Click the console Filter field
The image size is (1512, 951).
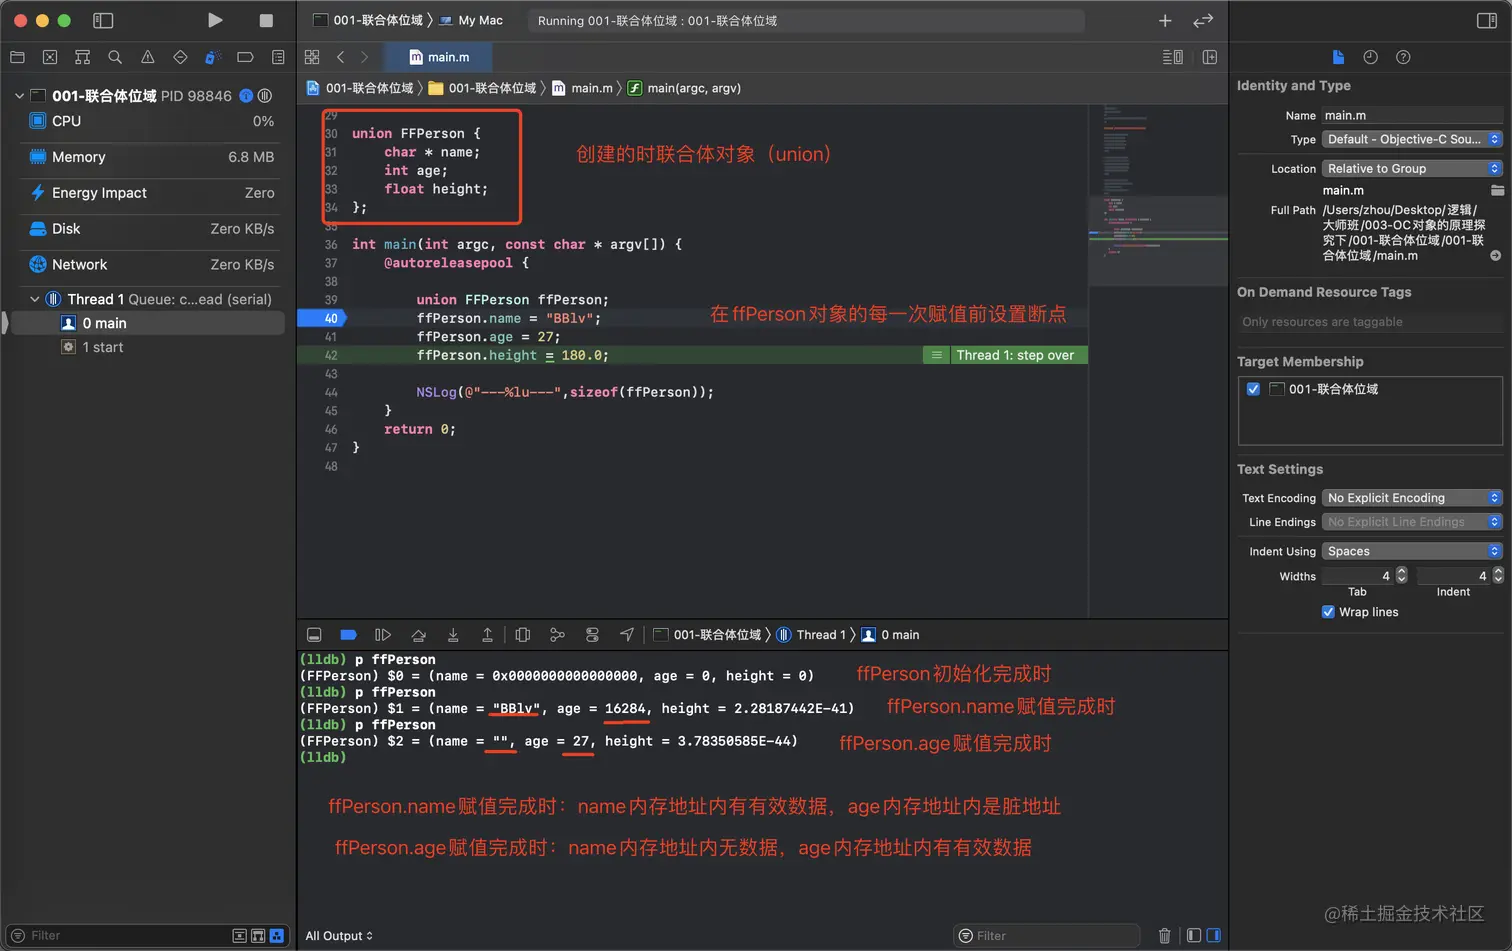[1047, 936]
